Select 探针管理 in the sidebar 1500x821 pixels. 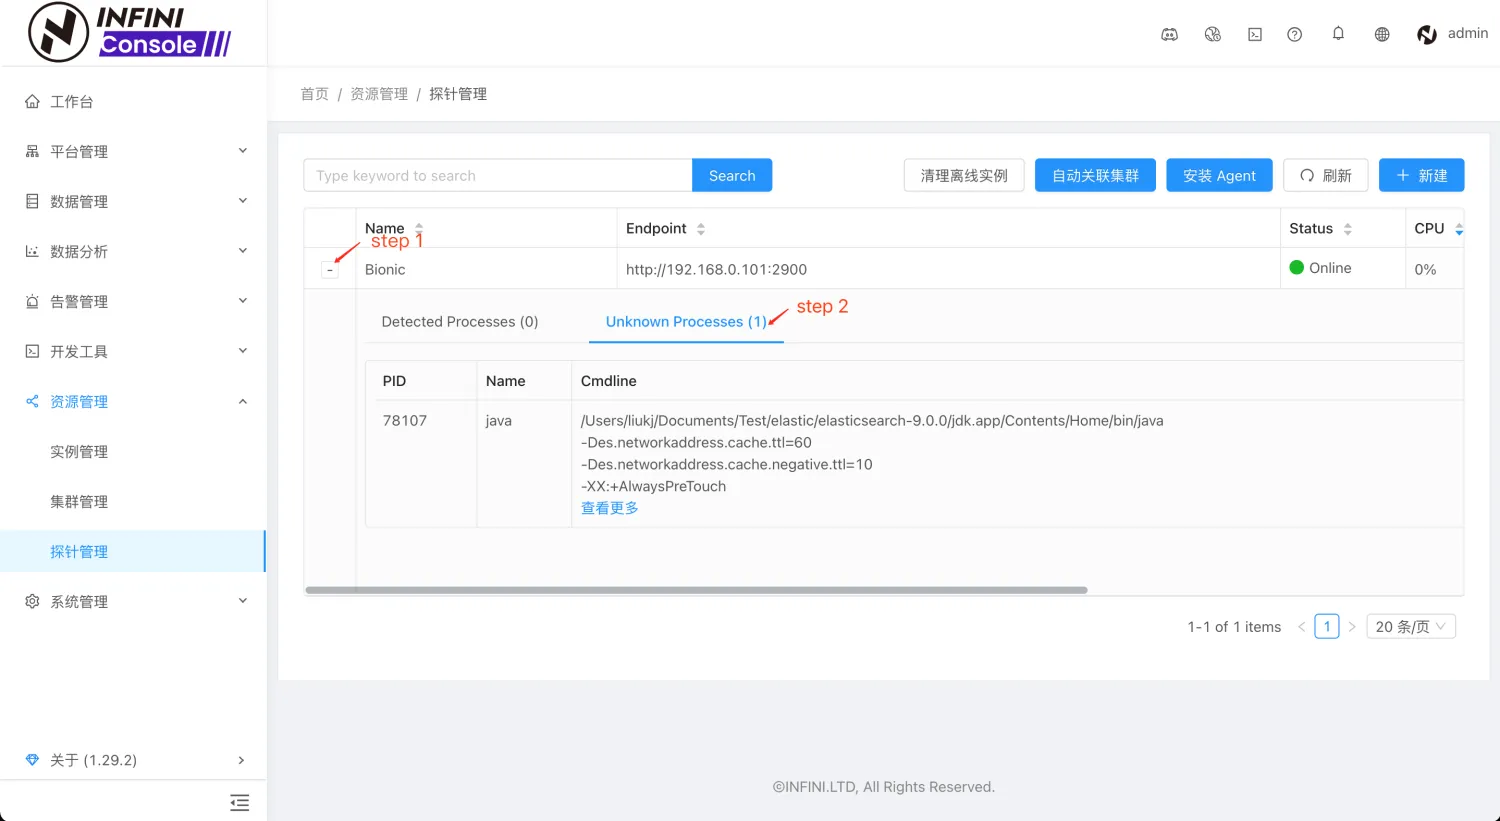point(133,551)
